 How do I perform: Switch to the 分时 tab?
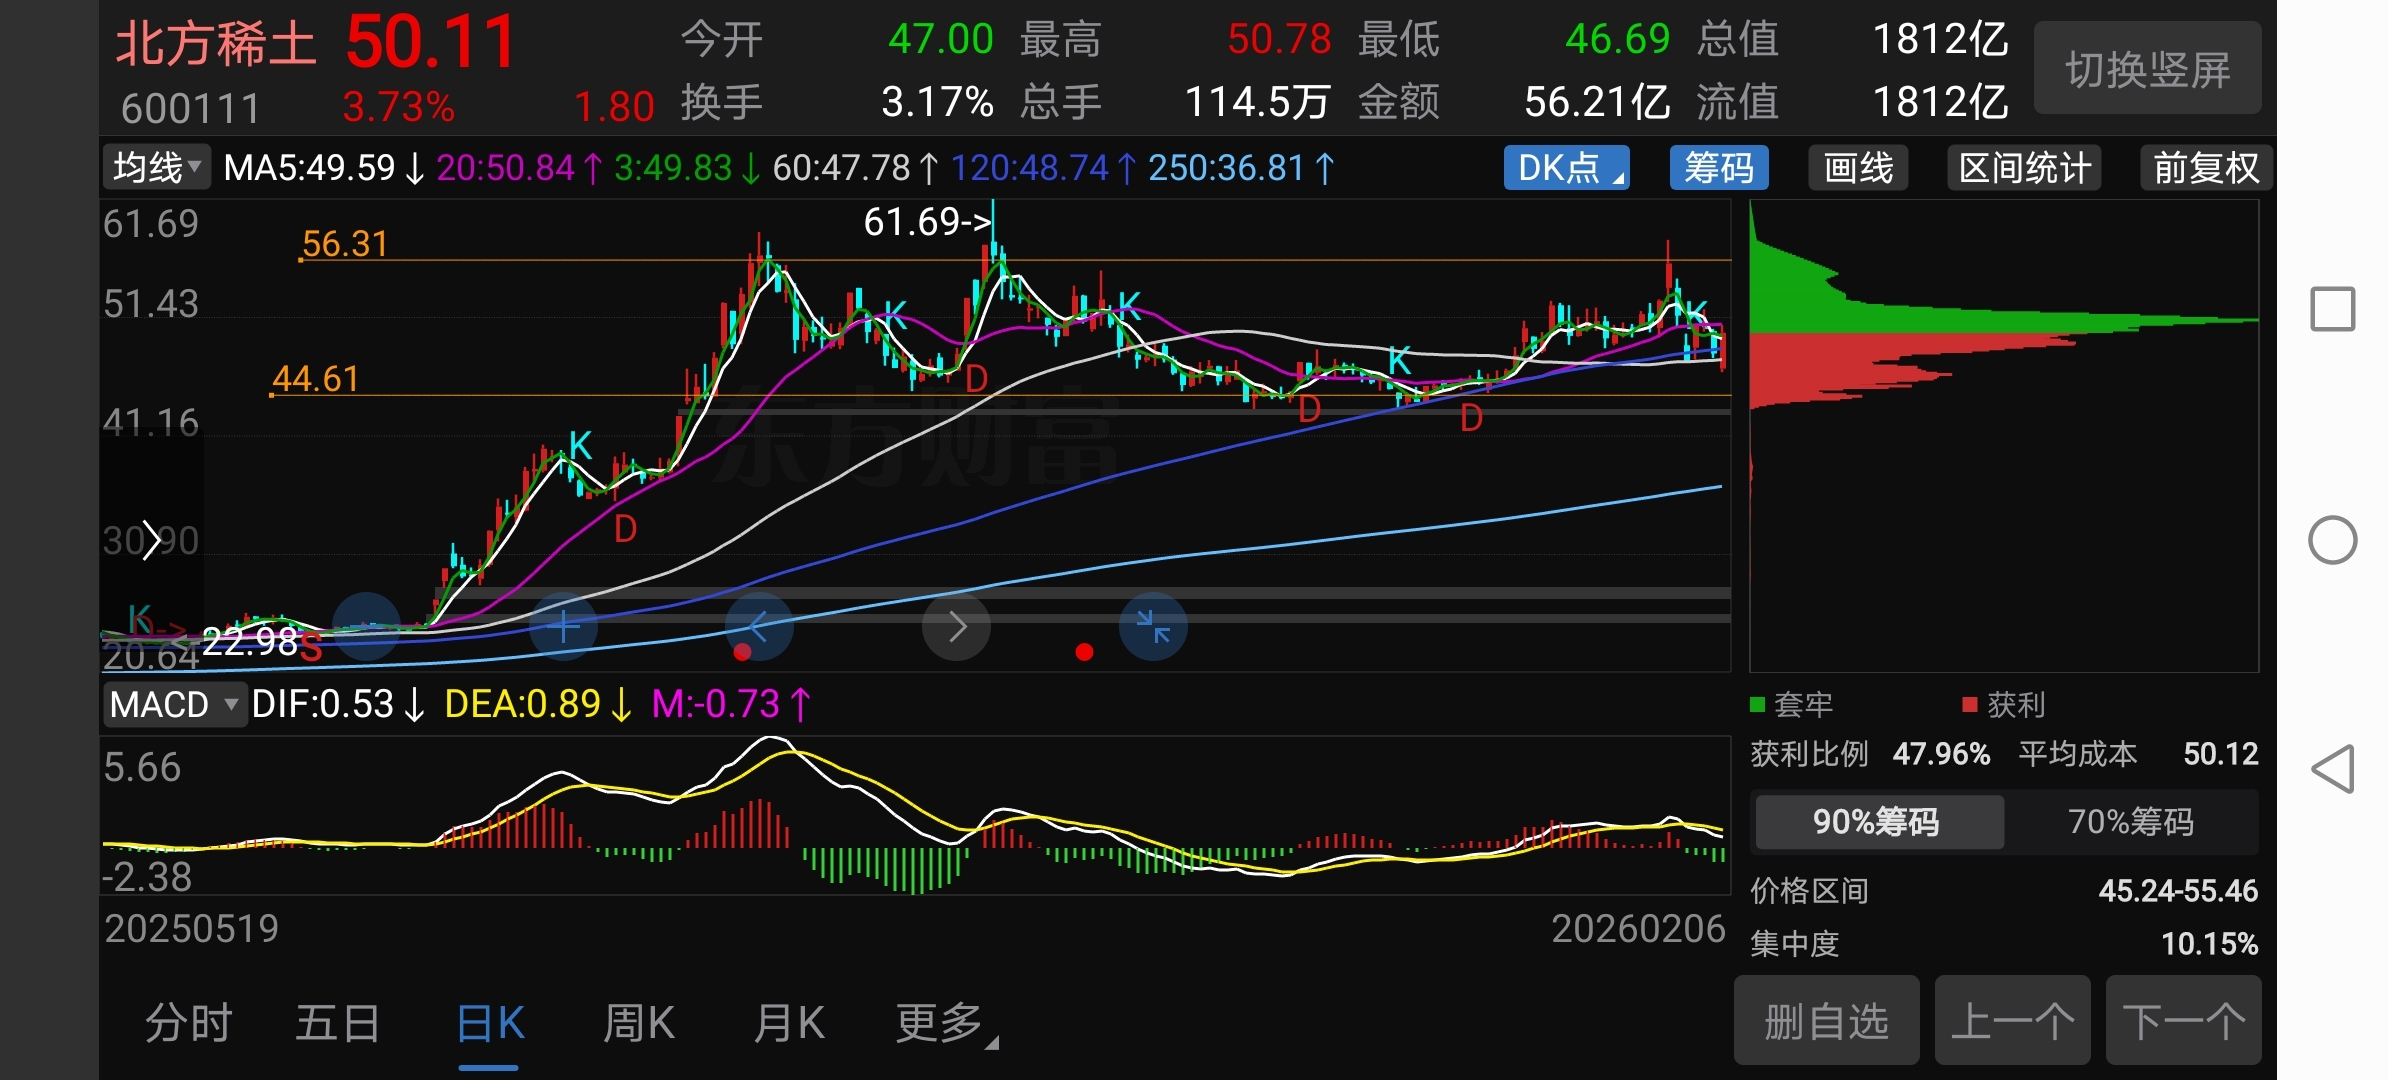click(188, 1024)
